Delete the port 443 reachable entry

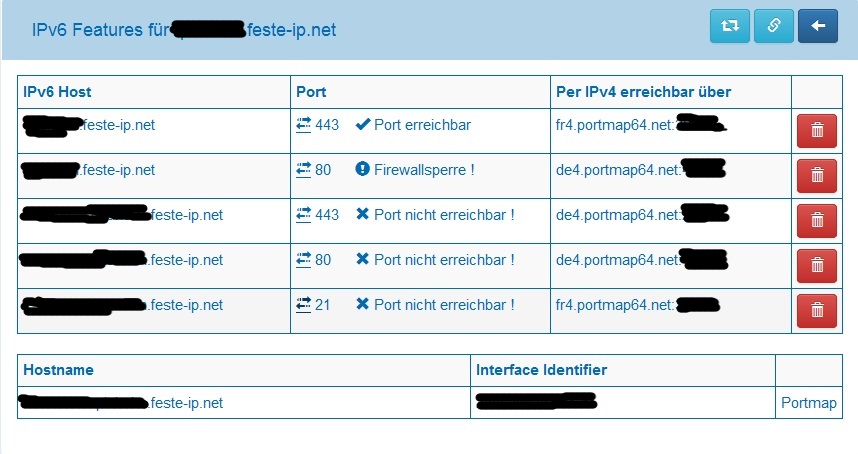[x=816, y=131]
